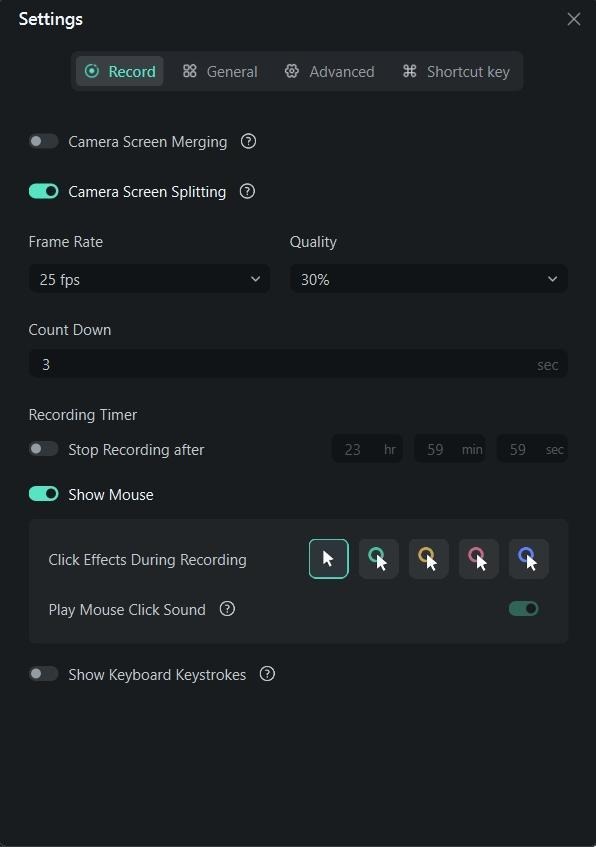Select the plain cursor click effect

pos(329,559)
